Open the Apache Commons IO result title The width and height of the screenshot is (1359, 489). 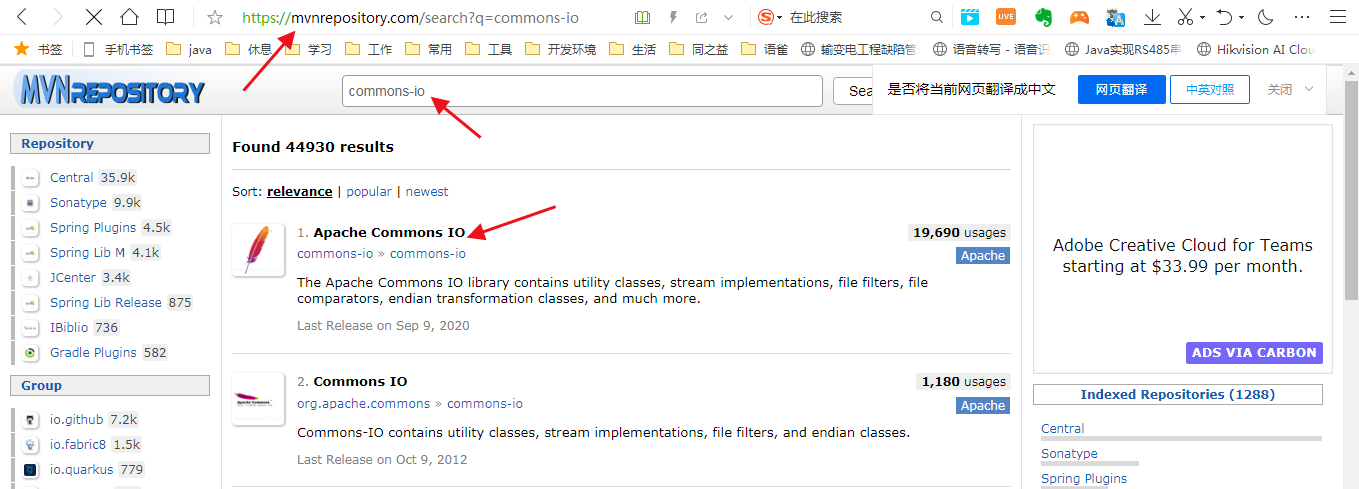pos(389,233)
